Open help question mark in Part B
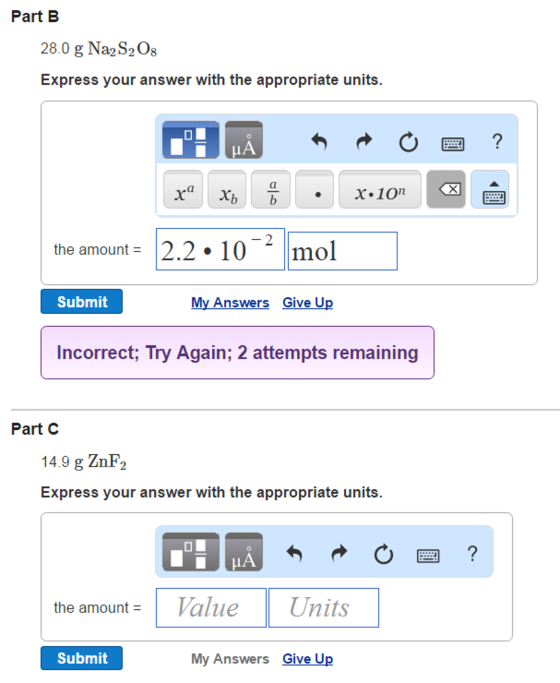 click(x=497, y=142)
